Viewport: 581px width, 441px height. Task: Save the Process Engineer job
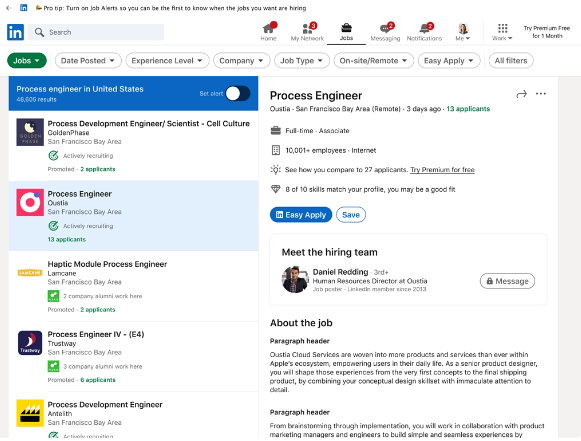351,215
